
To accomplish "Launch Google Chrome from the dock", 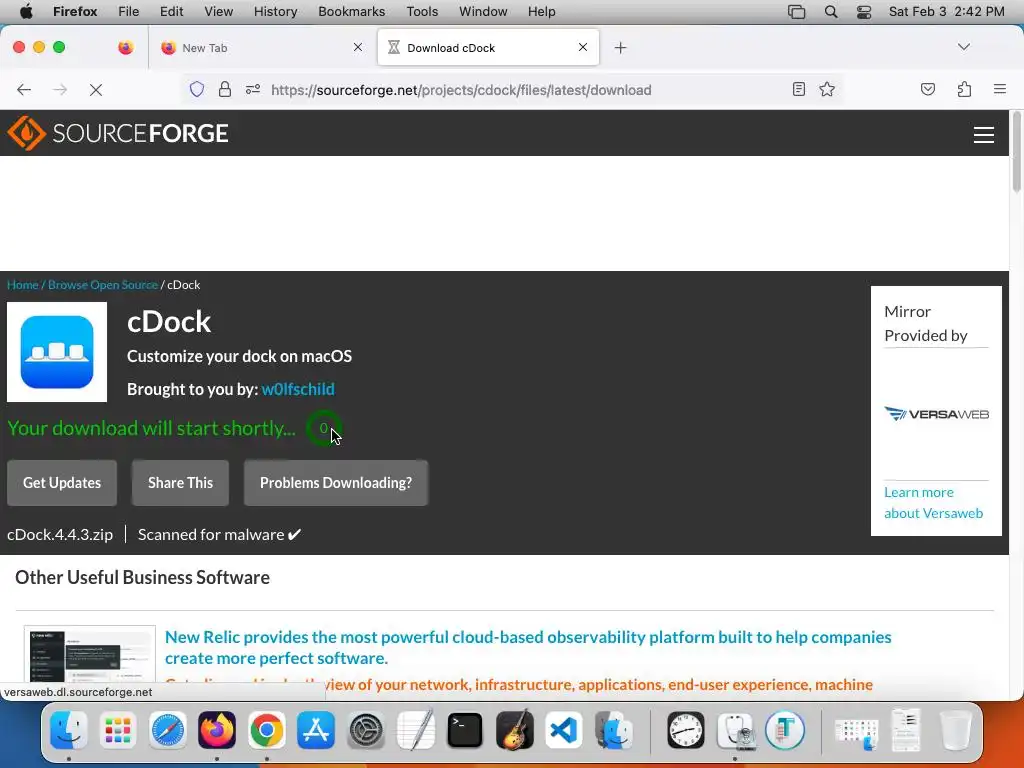I will pyautogui.click(x=266, y=729).
